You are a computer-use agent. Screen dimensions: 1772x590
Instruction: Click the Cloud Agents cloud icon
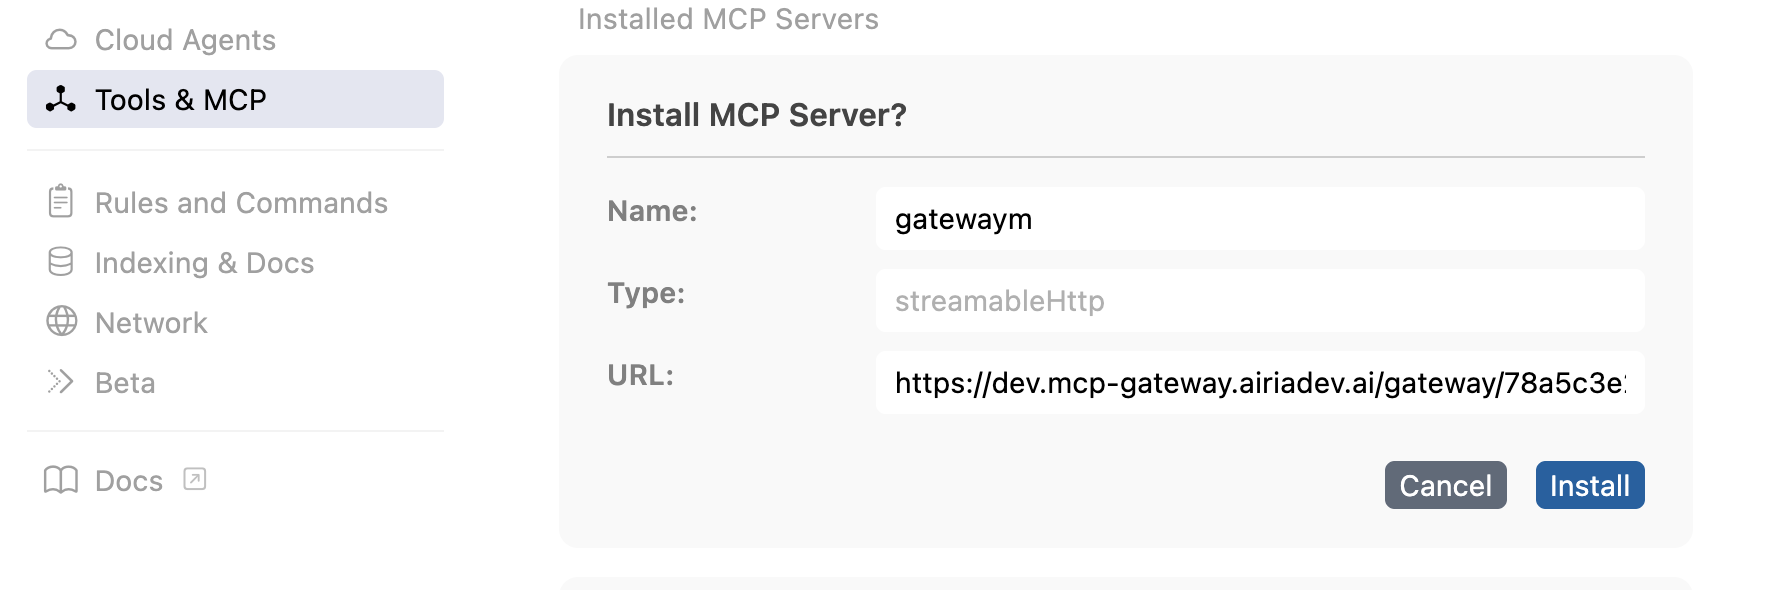(x=61, y=40)
